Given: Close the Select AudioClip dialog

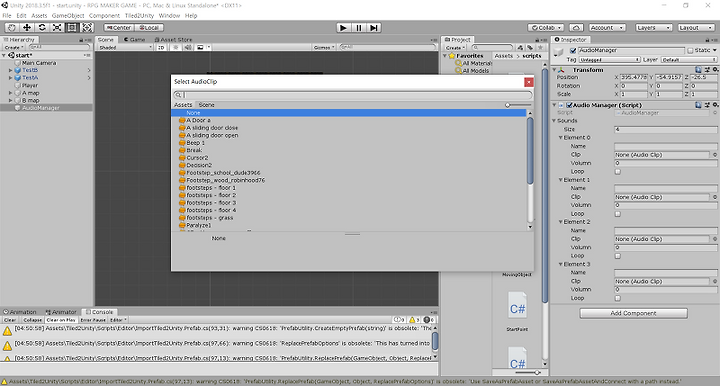Looking at the screenshot, I should click(529, 82).
